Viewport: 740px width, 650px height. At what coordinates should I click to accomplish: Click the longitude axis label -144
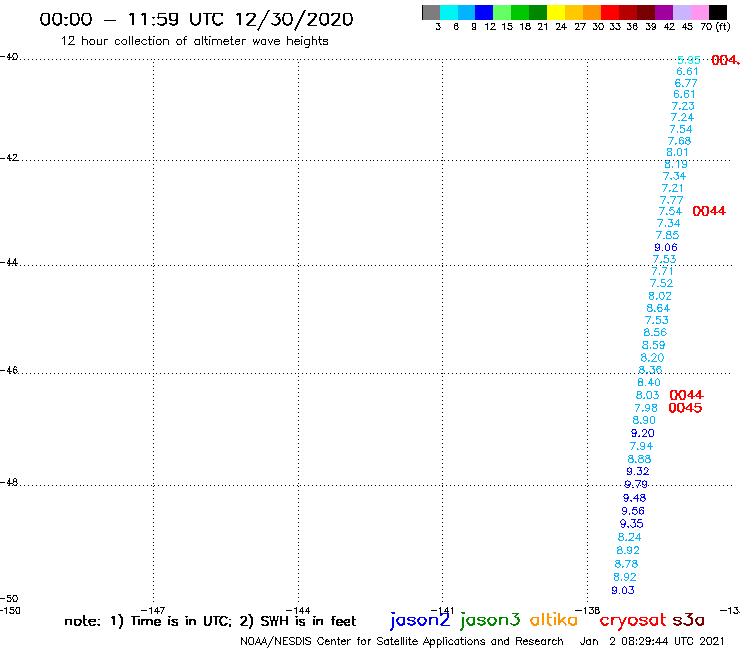[298, 610]
